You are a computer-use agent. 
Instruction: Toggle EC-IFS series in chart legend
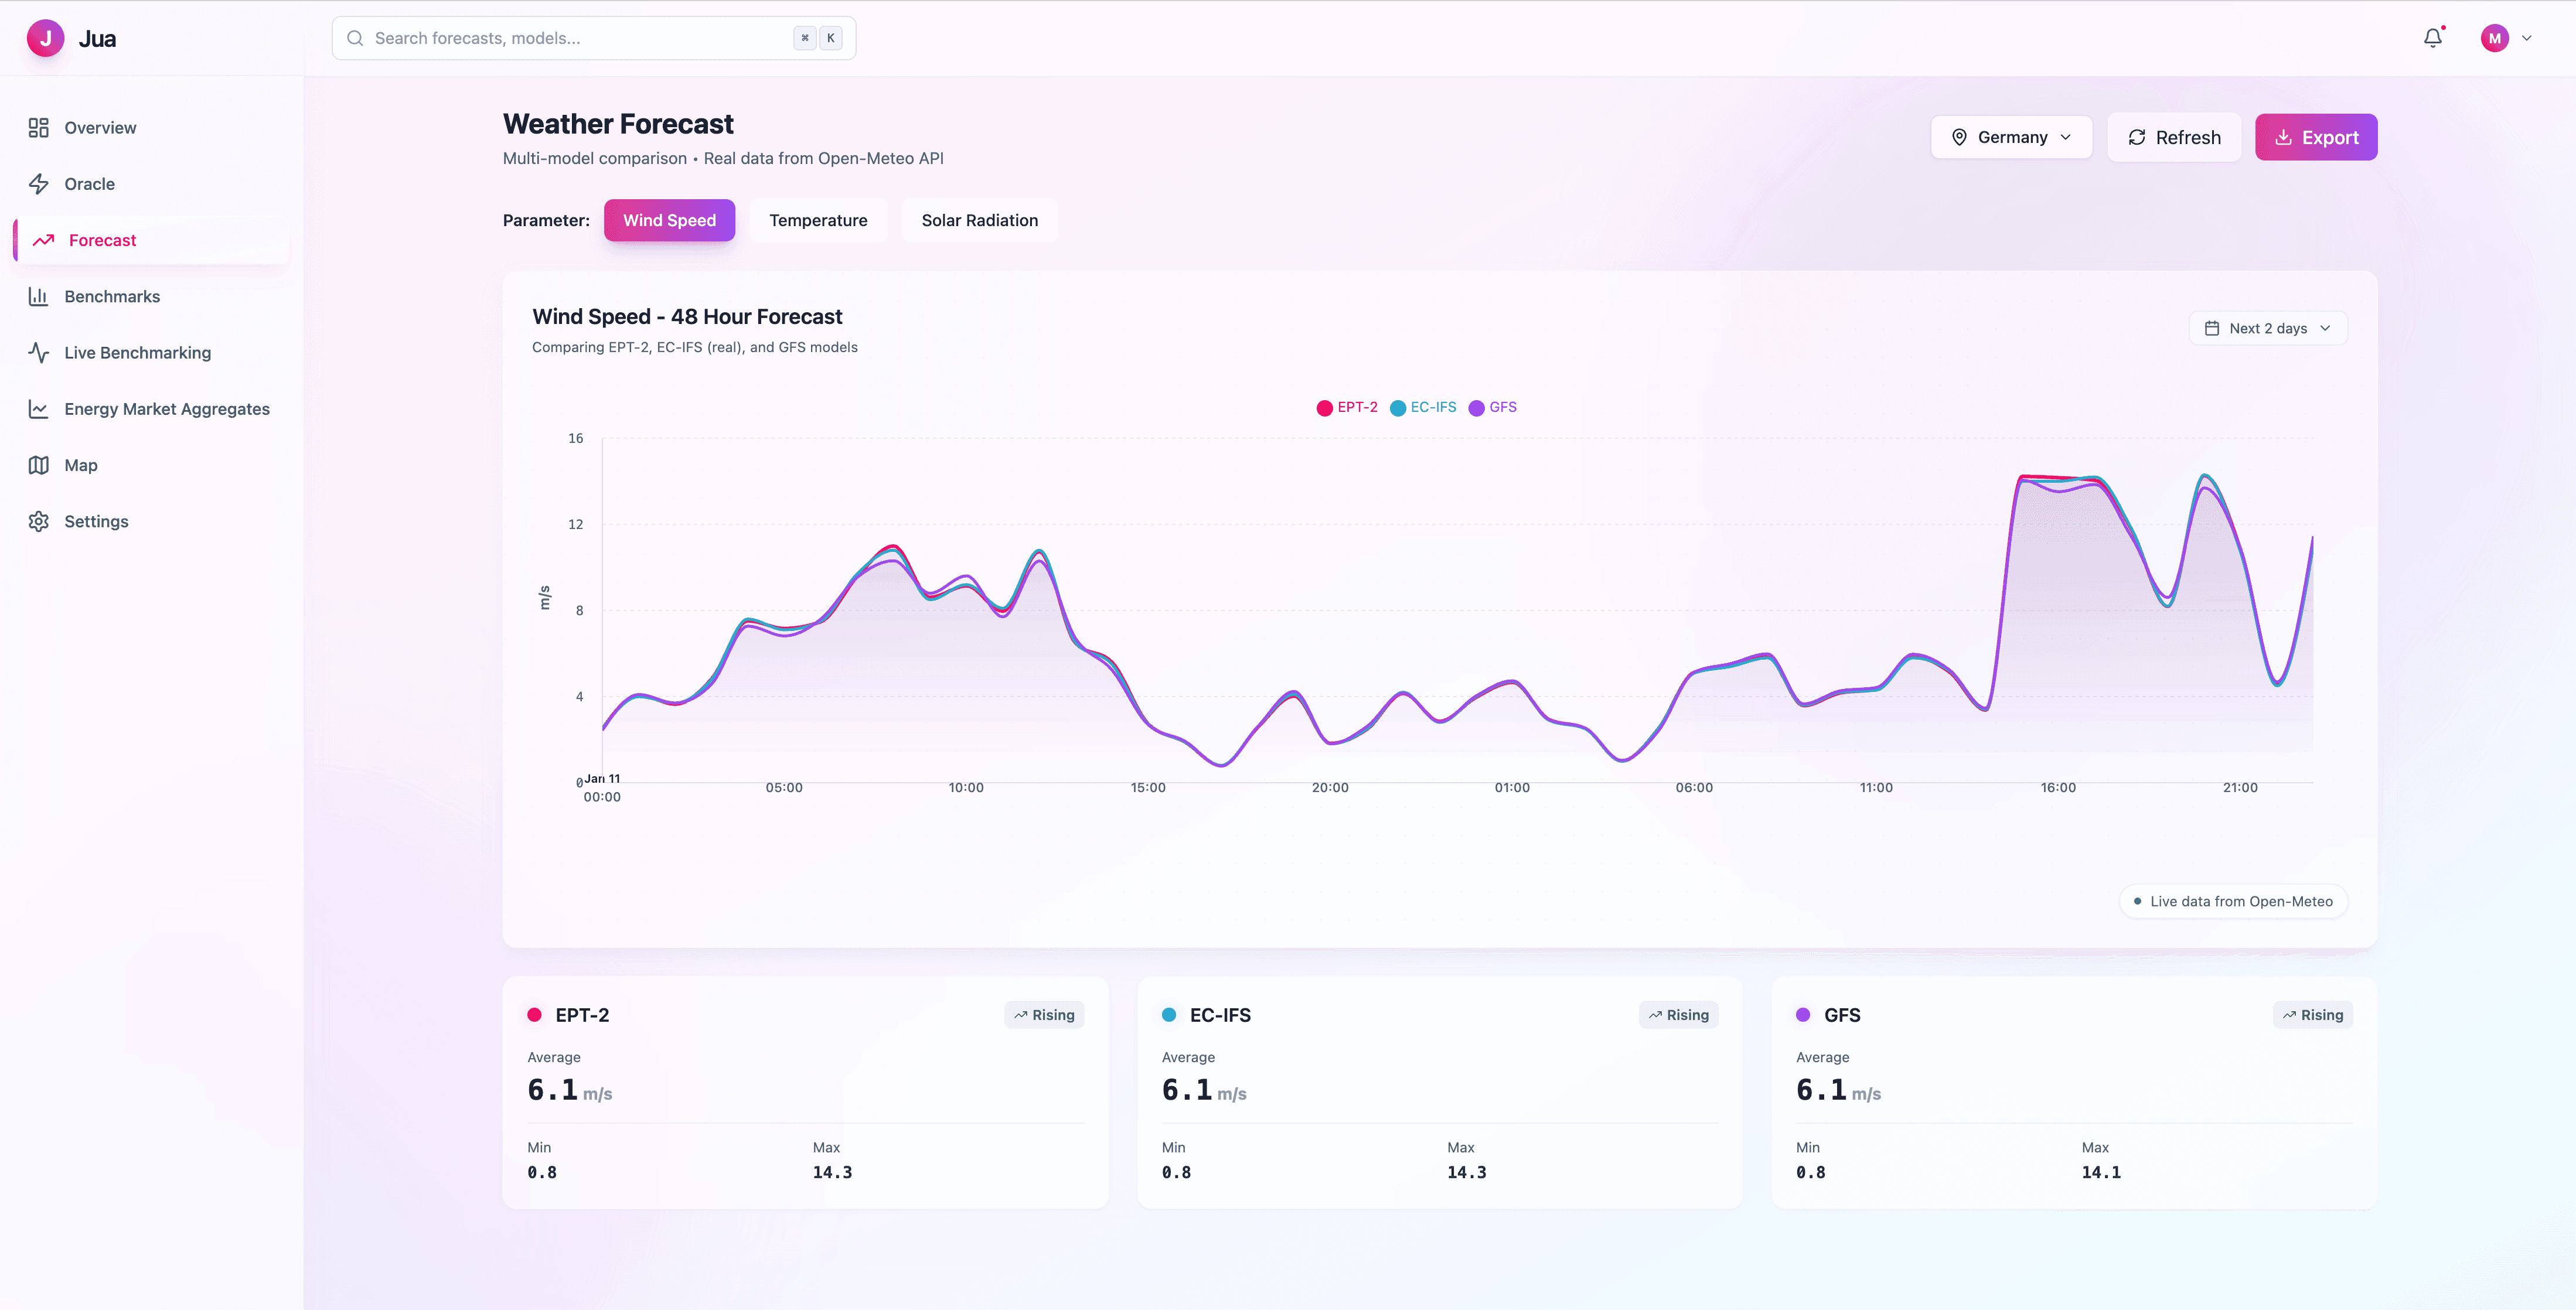tap(1423, 407)
